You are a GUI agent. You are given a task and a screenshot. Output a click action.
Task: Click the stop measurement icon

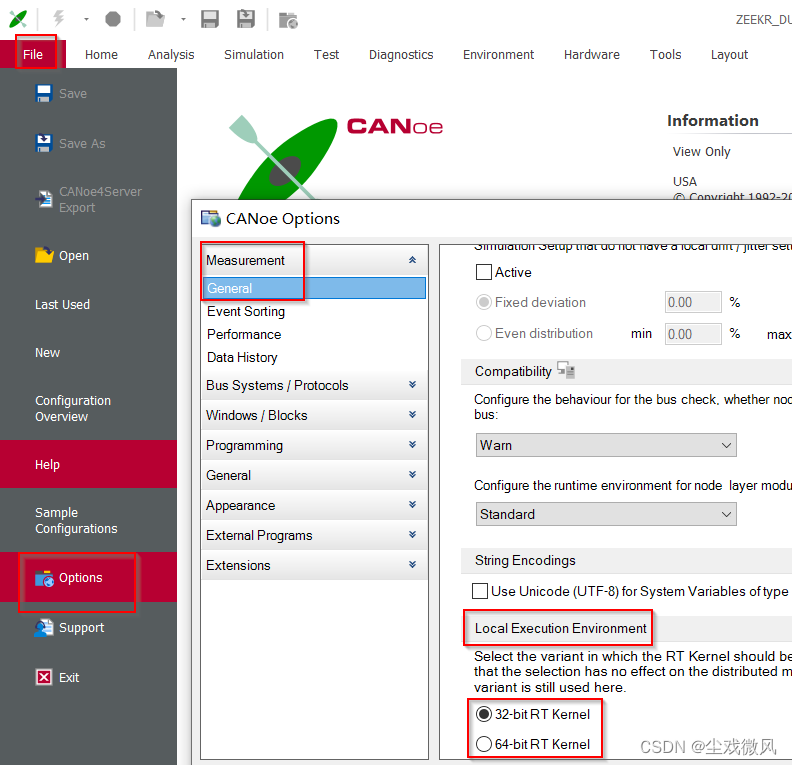point(113,20)
